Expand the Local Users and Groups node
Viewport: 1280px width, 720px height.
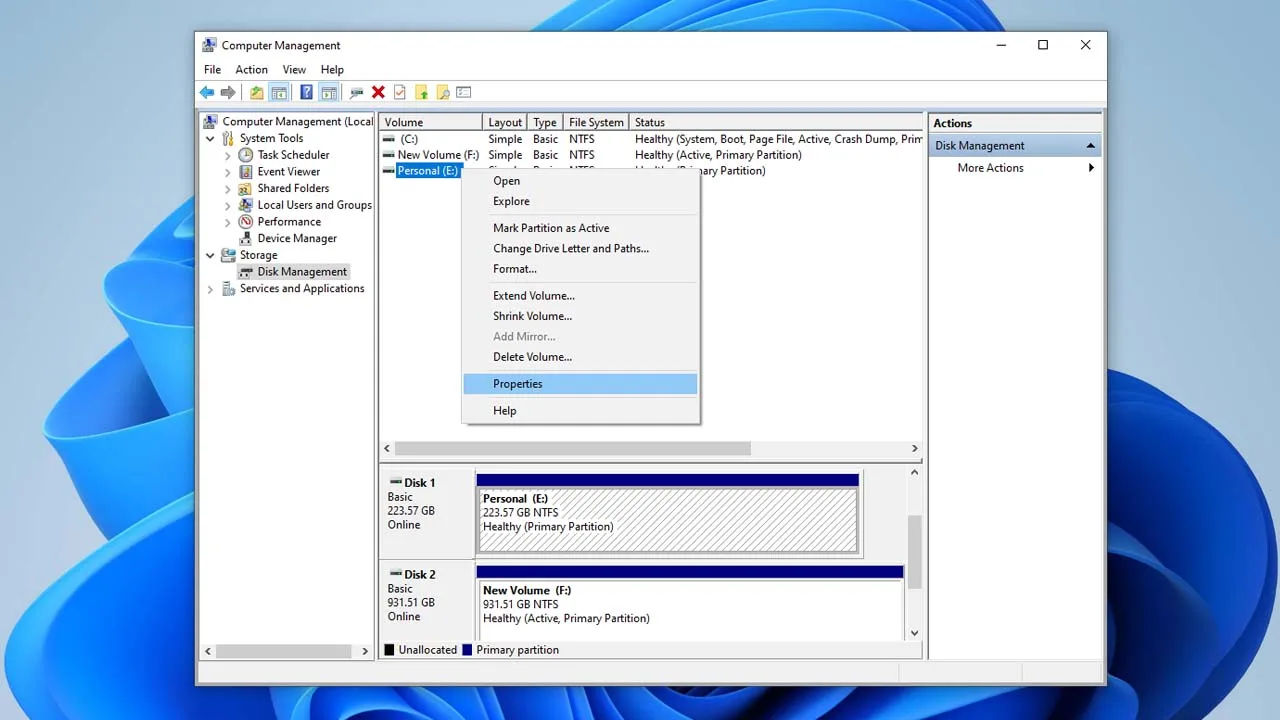point(228,205)
